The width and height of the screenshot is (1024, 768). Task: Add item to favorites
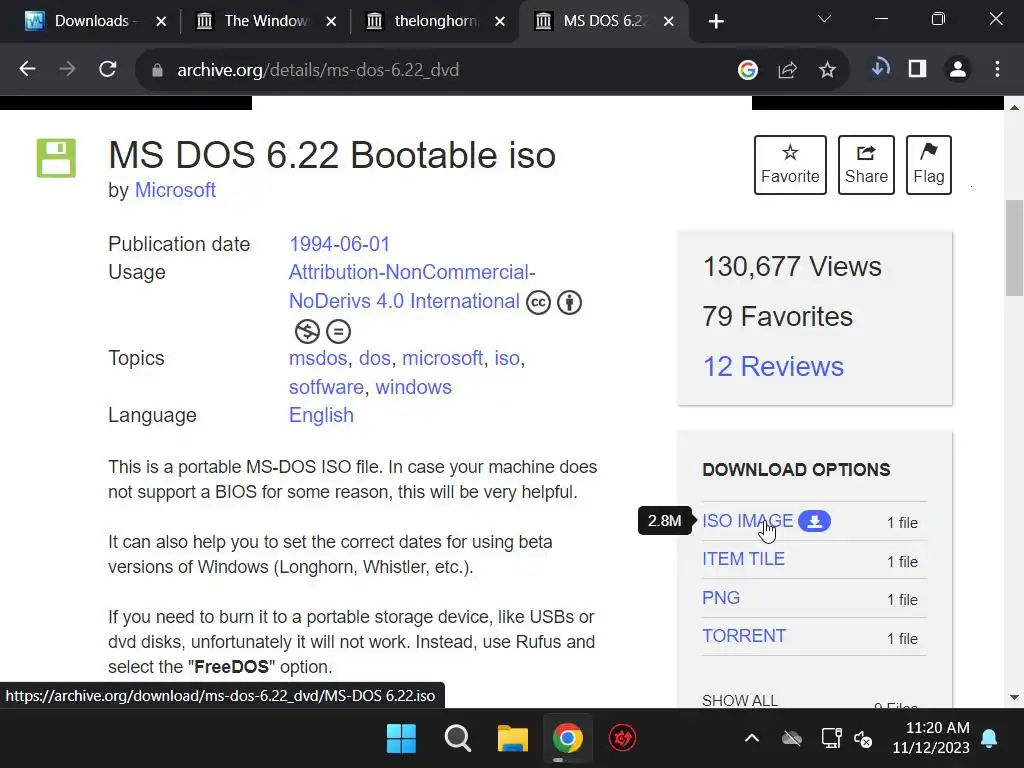point(790,165)
